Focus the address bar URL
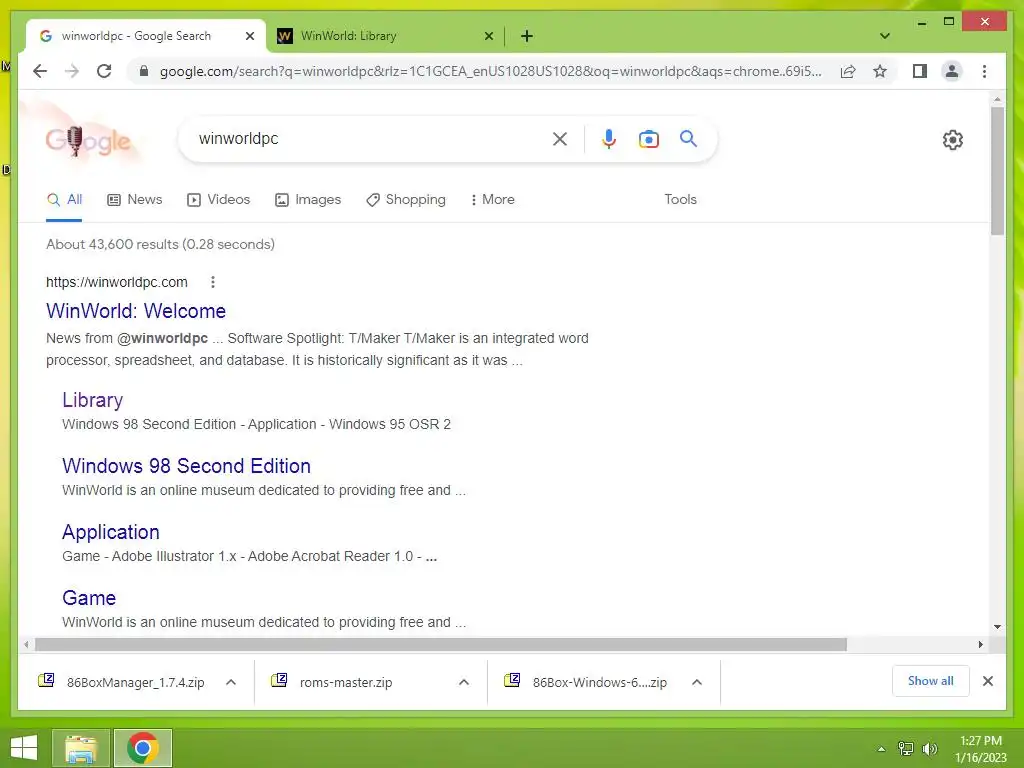This screenshot has width=1024, height=768. [x=490, y=71]
